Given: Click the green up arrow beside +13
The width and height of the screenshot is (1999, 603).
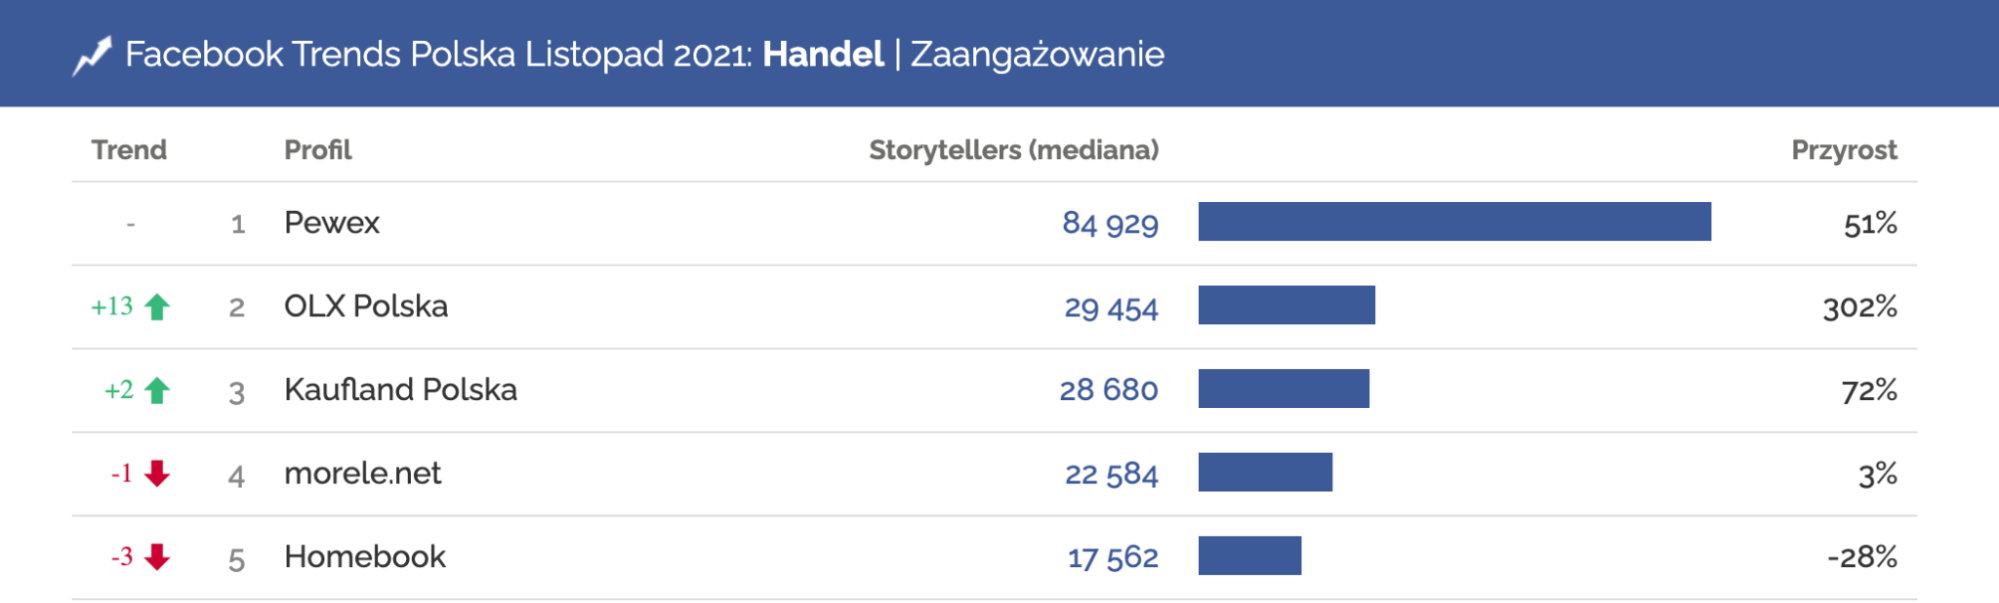Looking at the screenshot, I should 157,307.
